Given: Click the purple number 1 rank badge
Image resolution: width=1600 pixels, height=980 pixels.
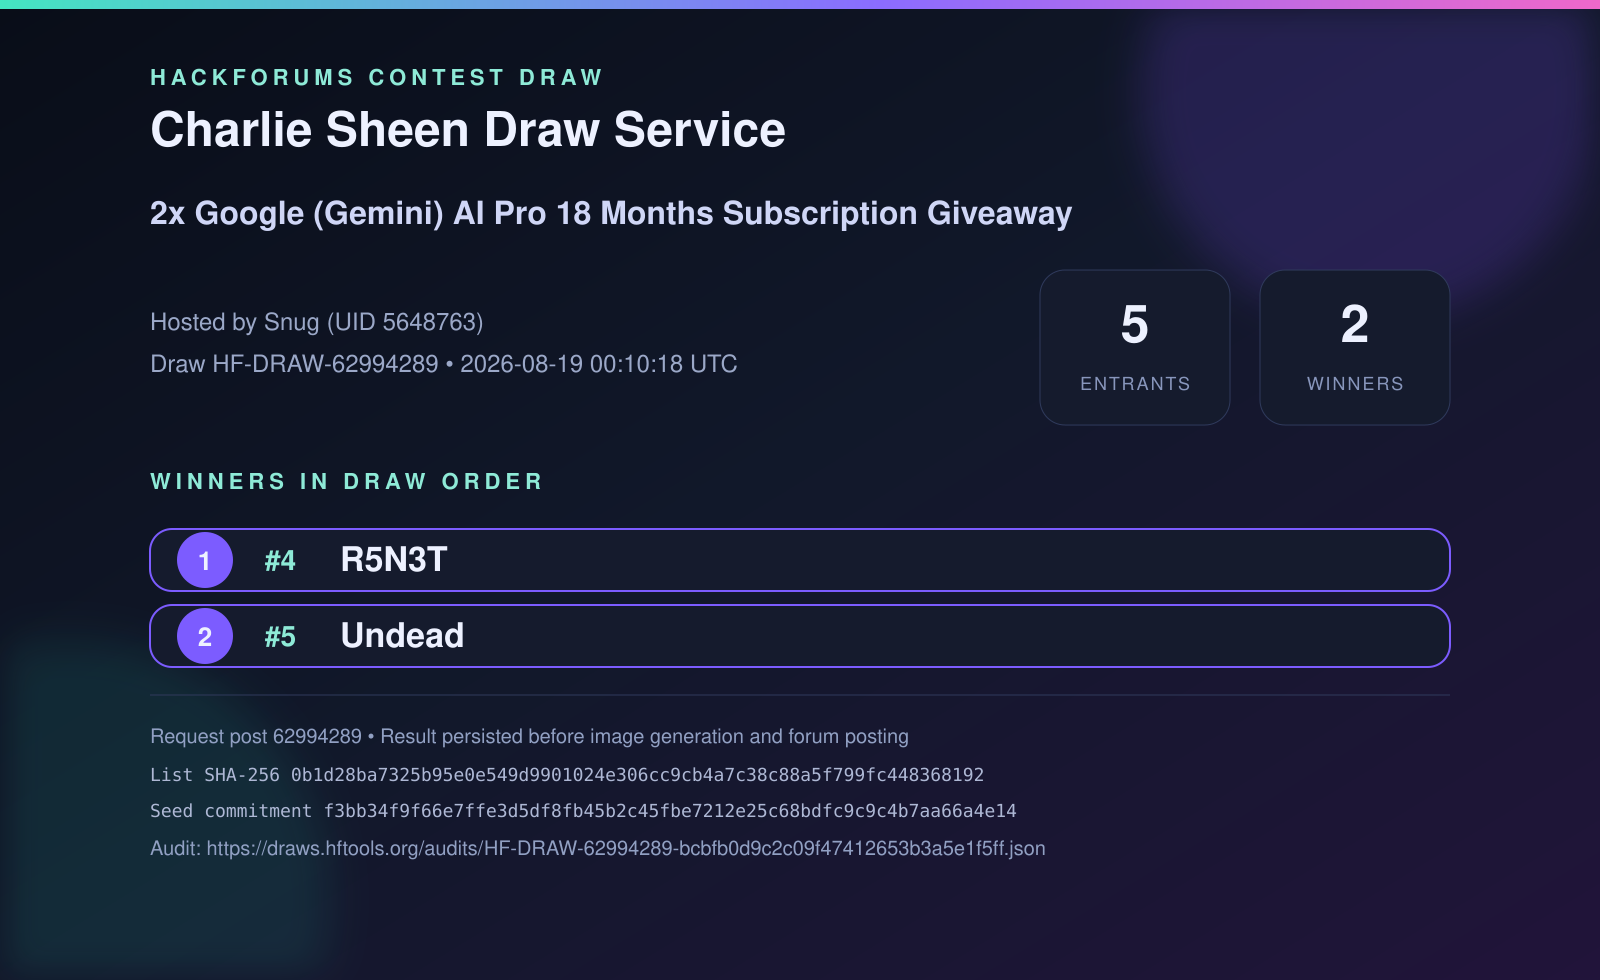Looking at the screenshot, I should click(205, 560).
